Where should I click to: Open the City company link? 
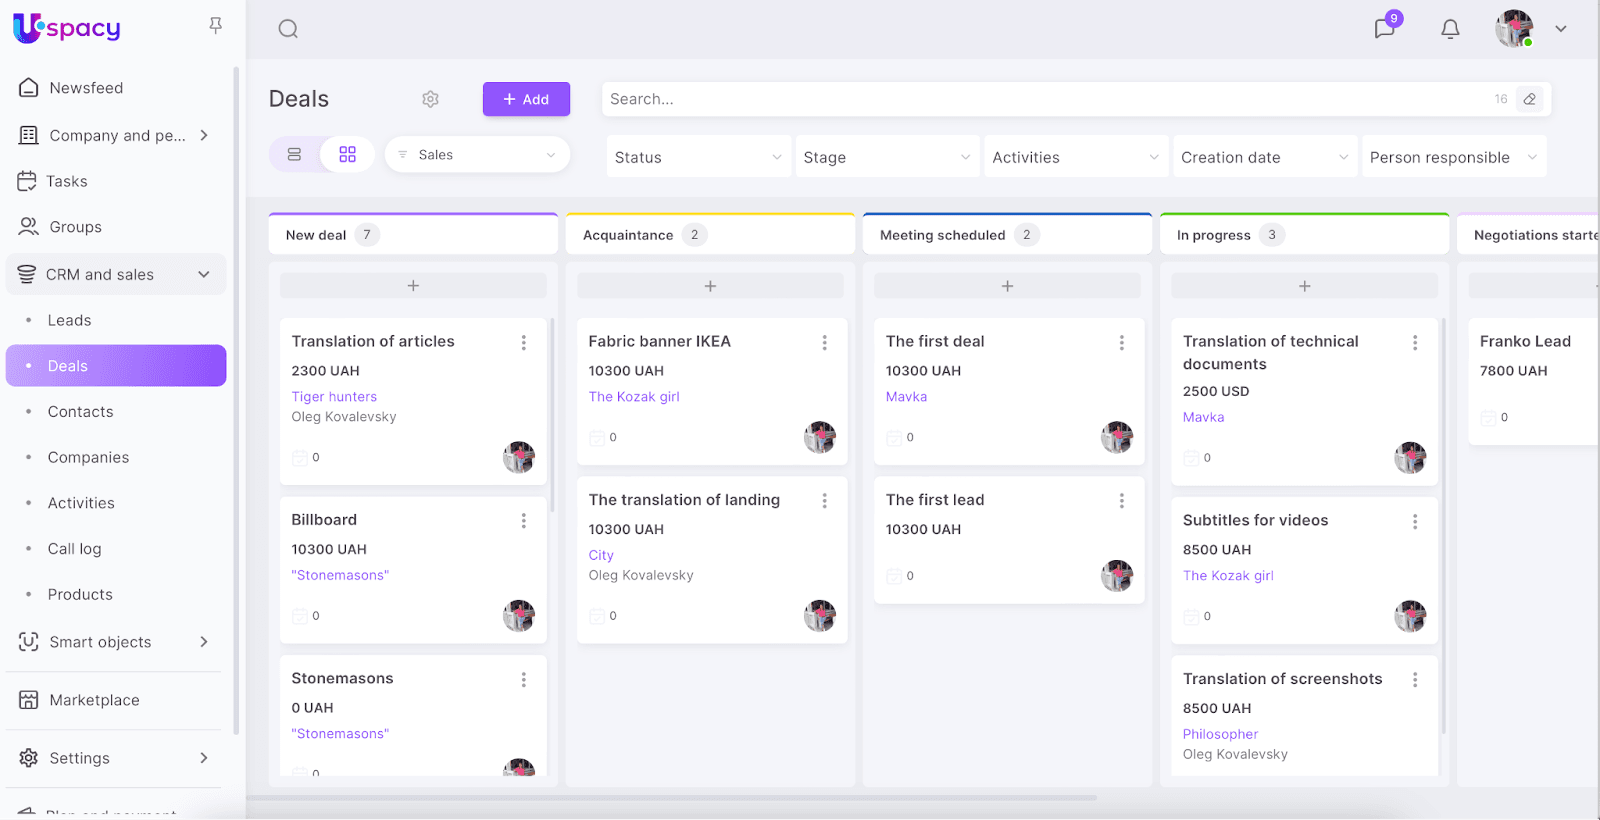point(601,555)
